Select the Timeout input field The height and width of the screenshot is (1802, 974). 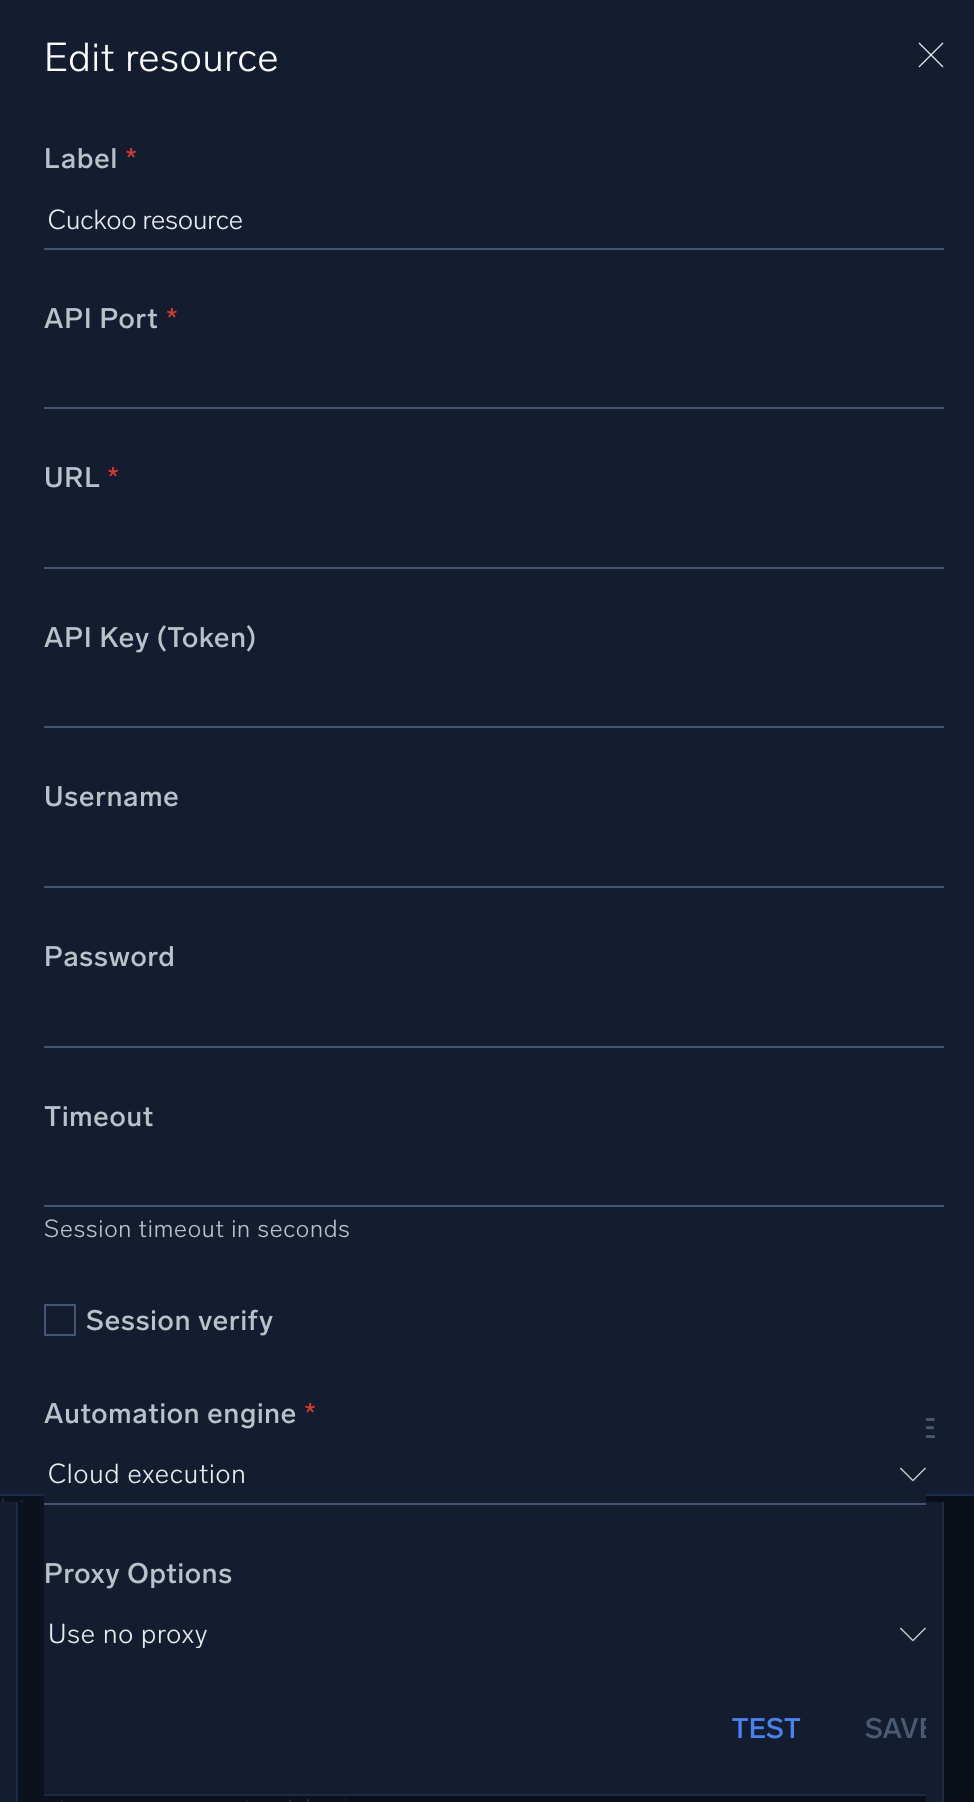pos(494,1178)
